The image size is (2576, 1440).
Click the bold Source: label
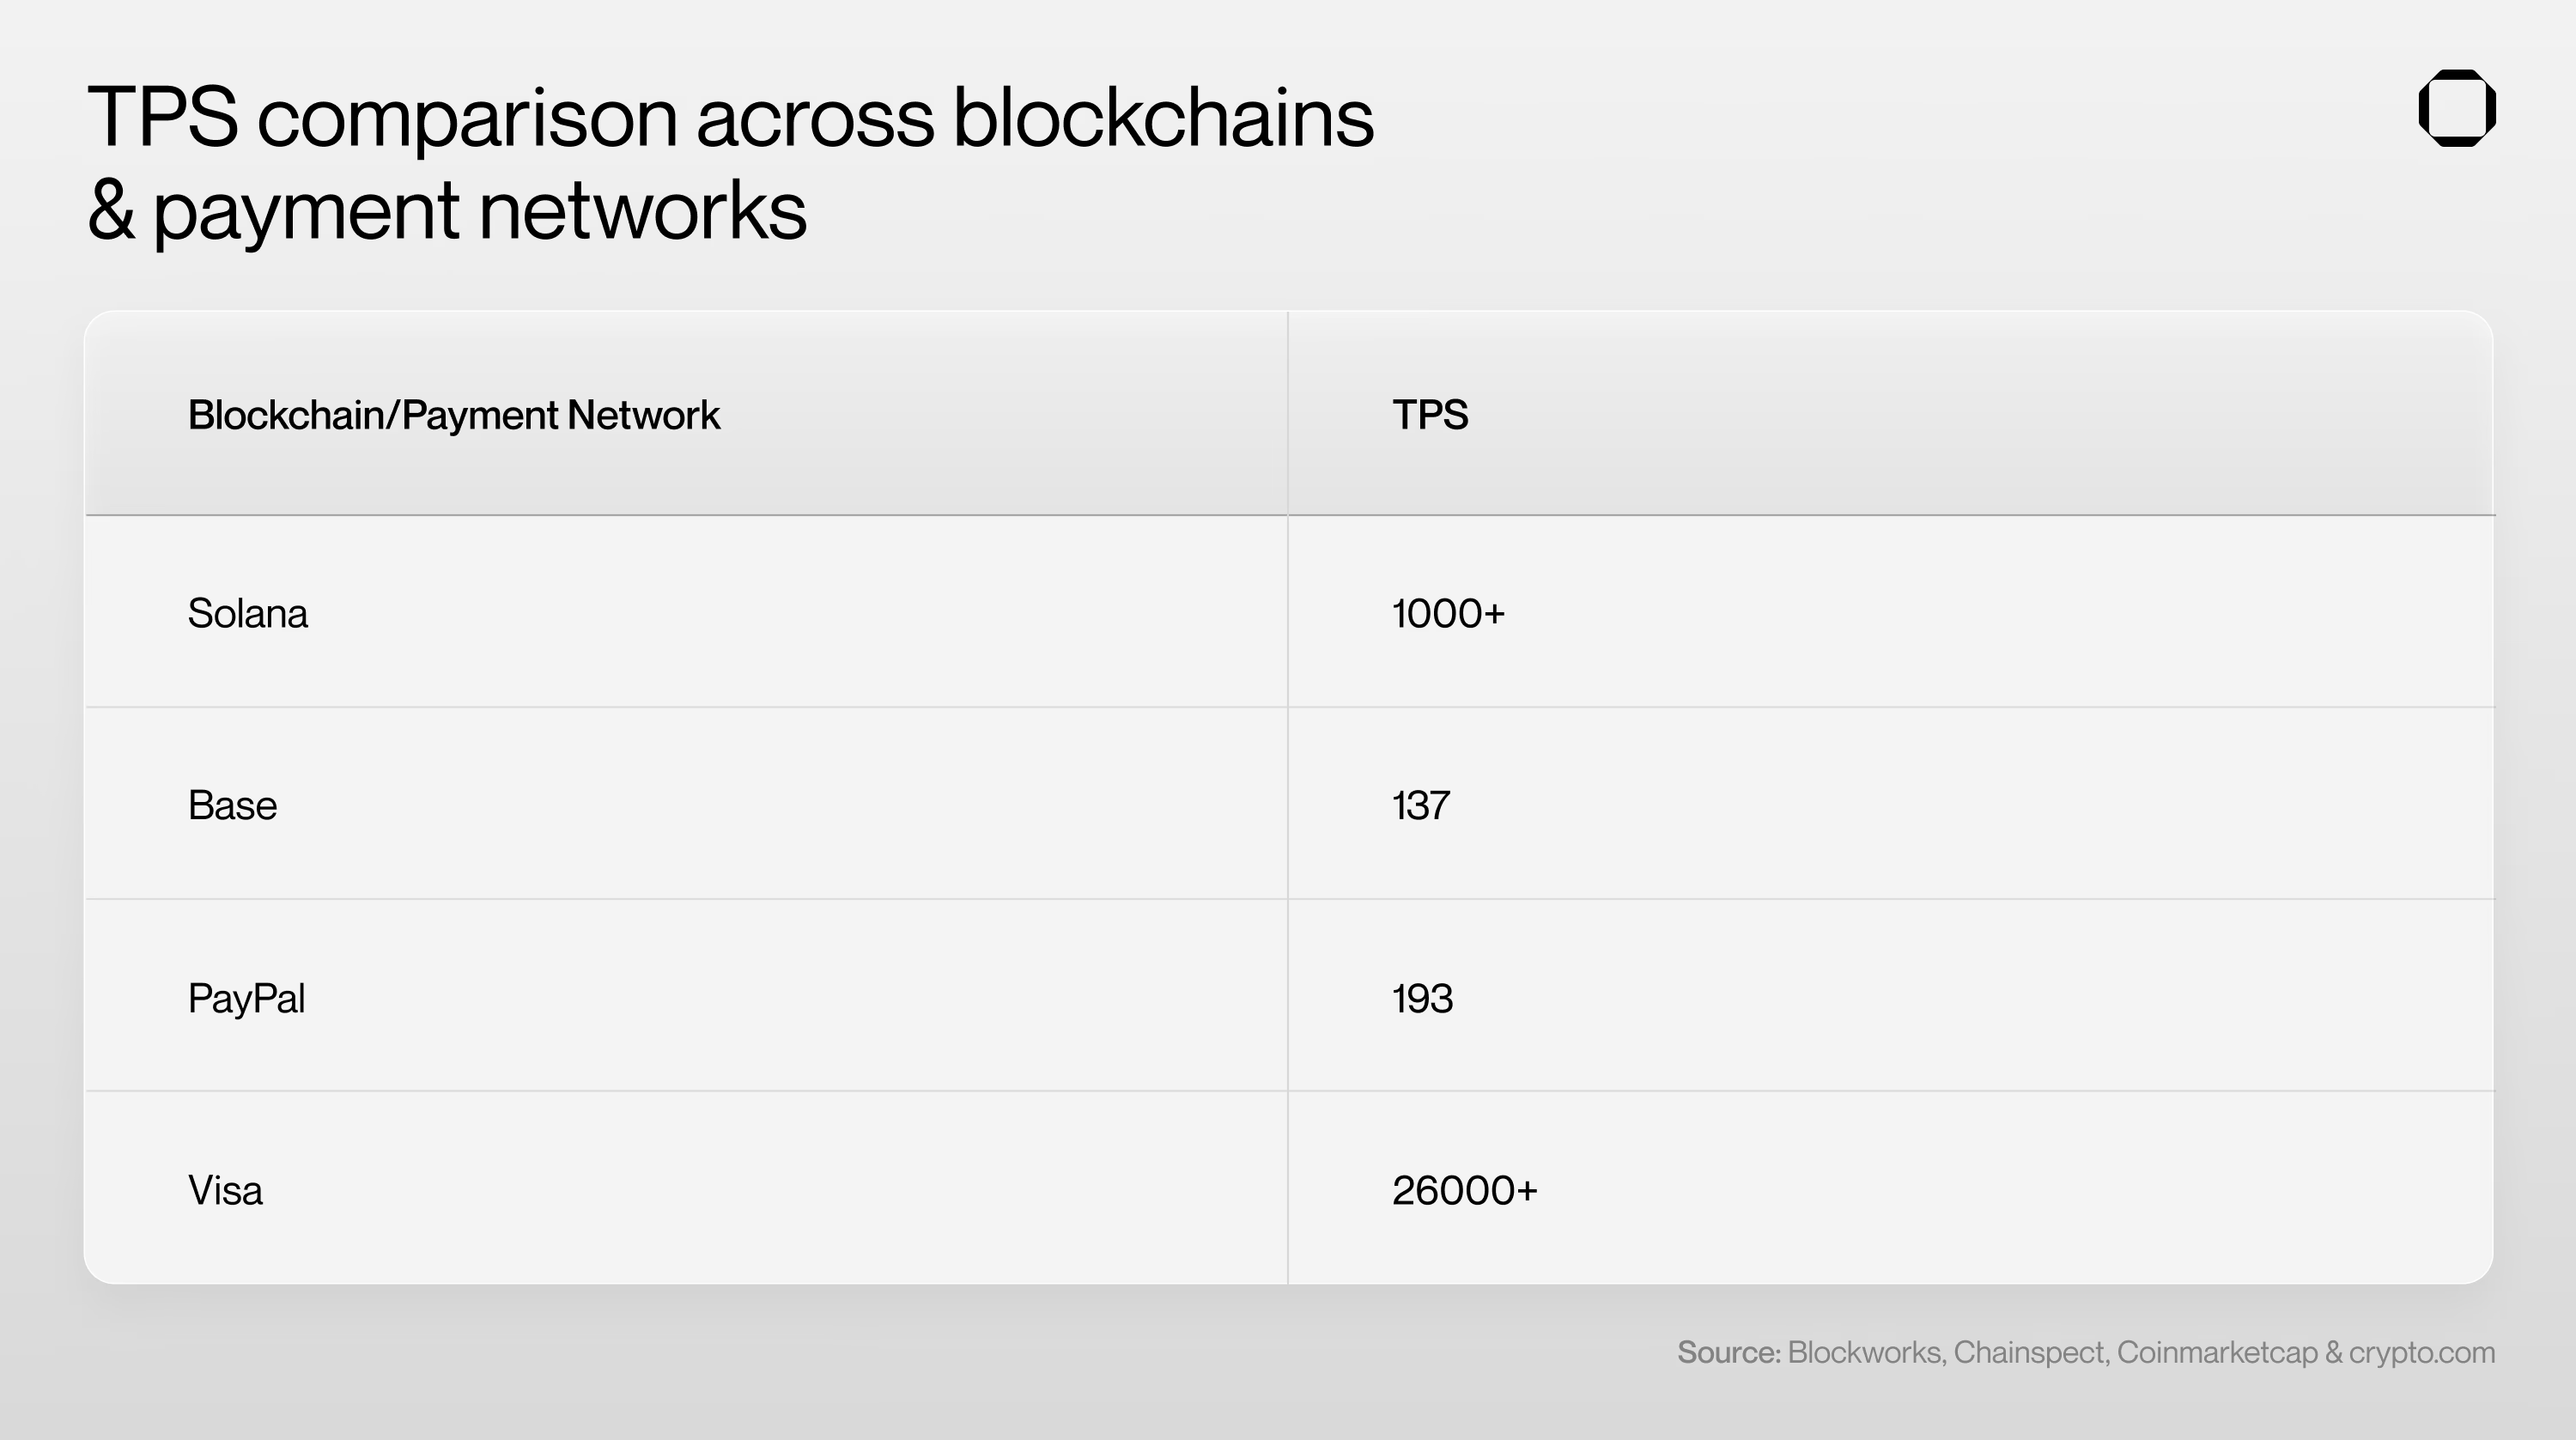1728,1352
